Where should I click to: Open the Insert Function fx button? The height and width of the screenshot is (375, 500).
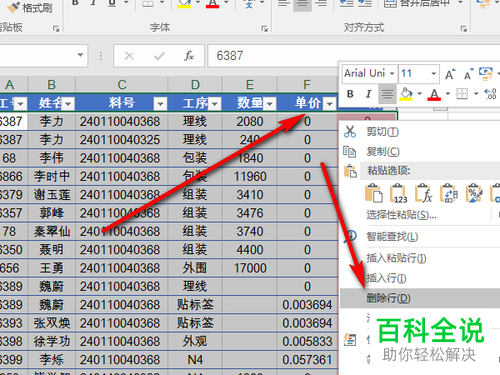[189, 56]
